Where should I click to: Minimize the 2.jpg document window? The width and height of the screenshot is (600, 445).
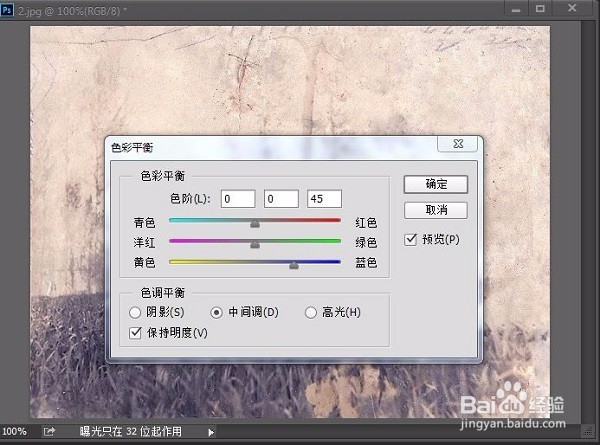click(516, 9)
